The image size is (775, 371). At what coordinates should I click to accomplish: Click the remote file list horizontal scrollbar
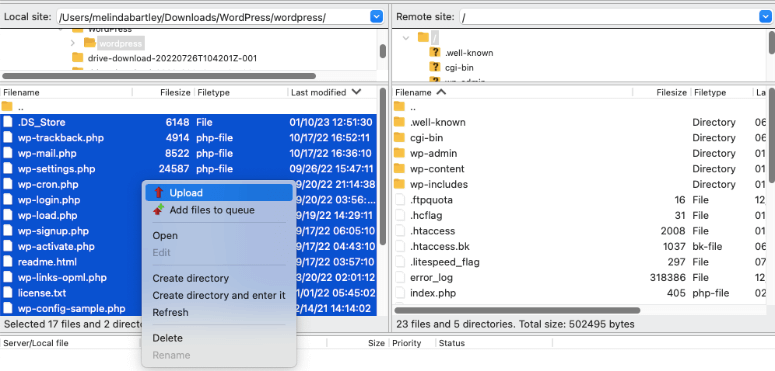[517, 311]
